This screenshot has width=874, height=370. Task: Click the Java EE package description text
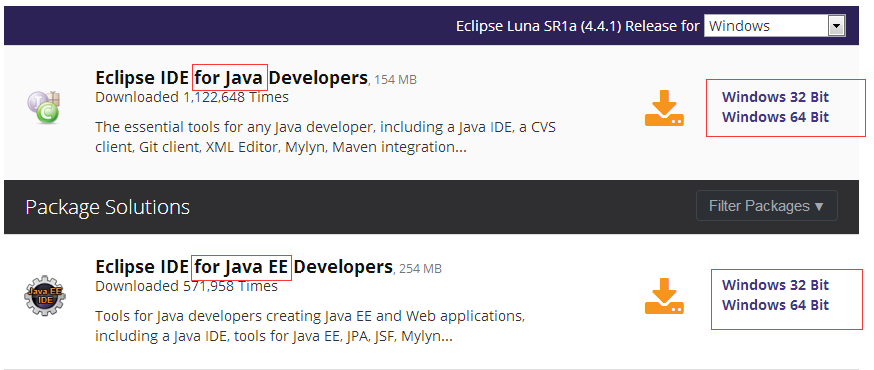pyautogui.click(x=310, y=327)
